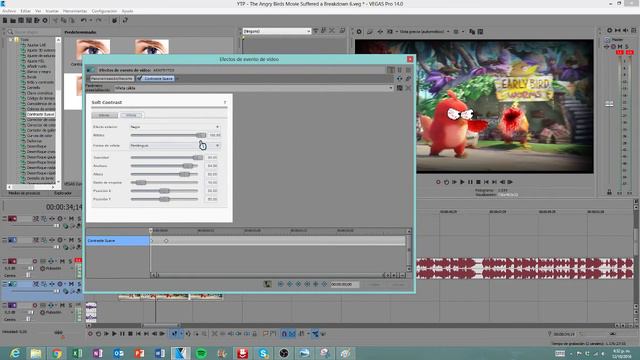Switch to Explorador tab
Image resolution: width=640 pixels, height=360 pixels.
[62, 193]
